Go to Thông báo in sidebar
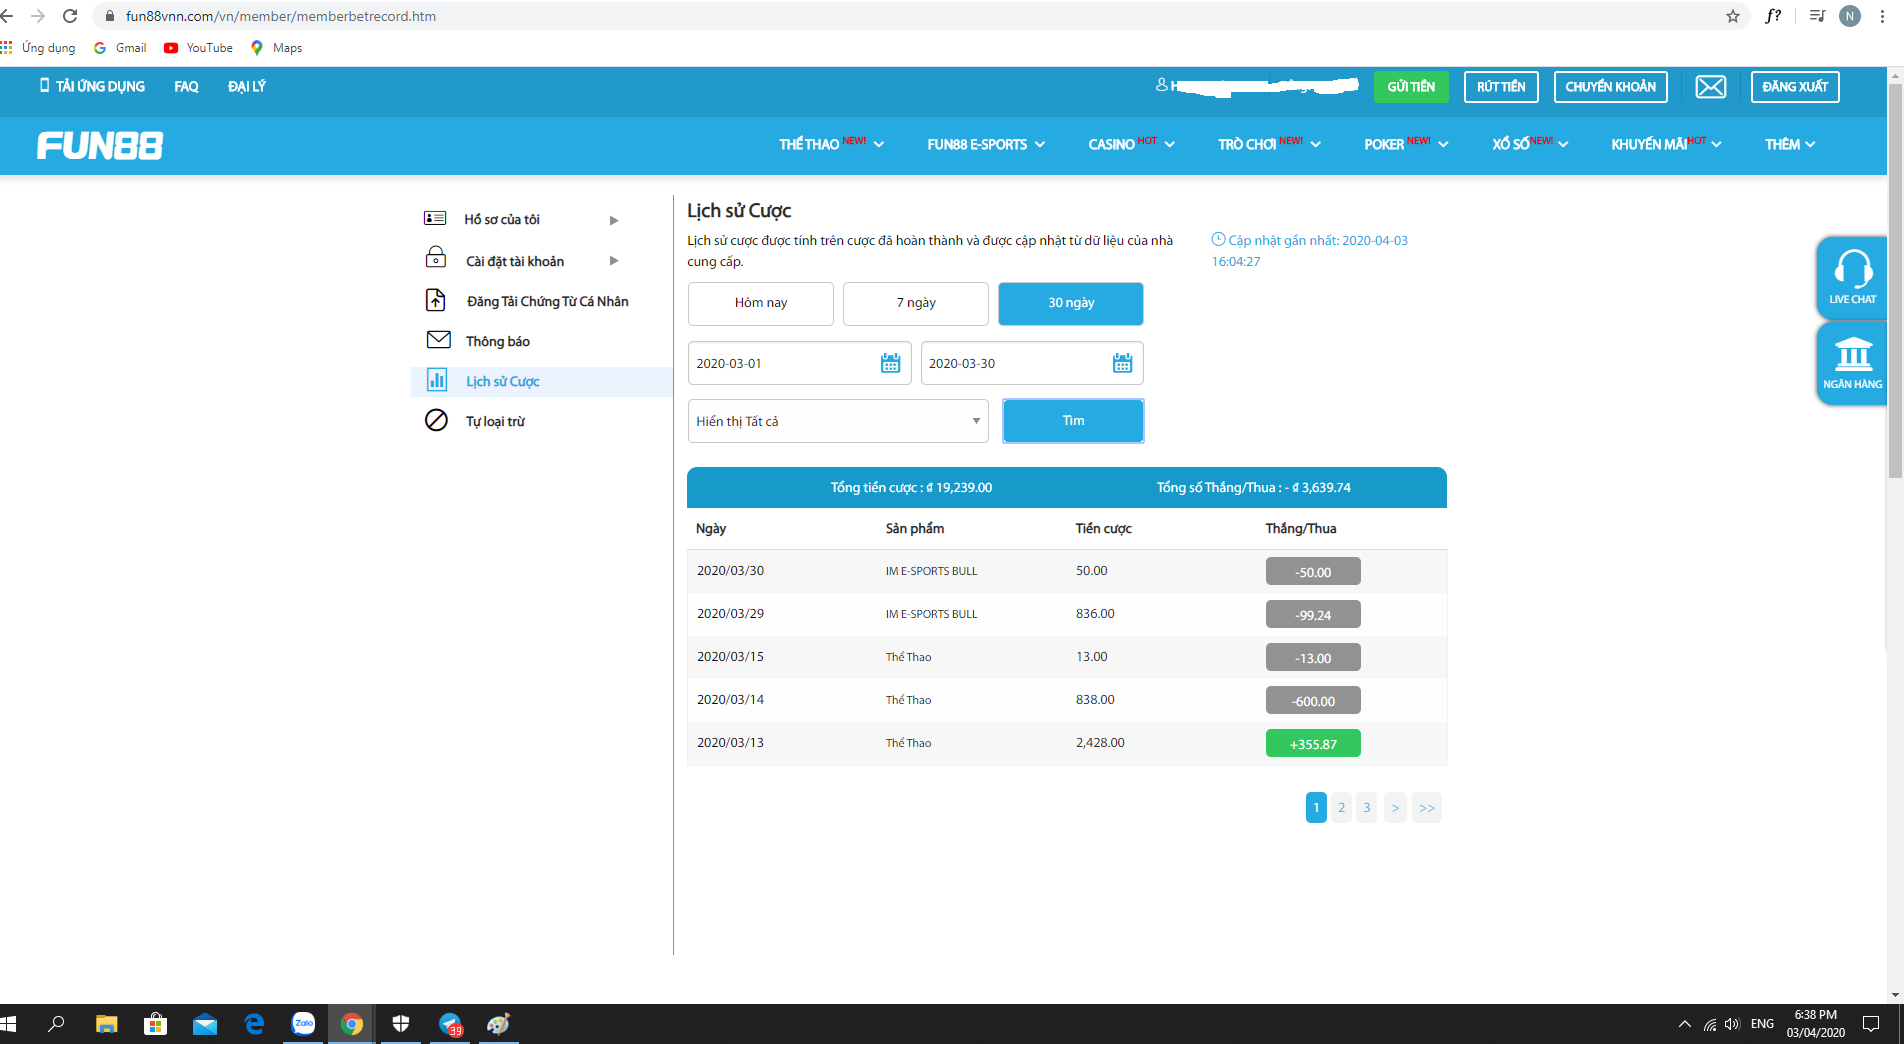This screenshot has width=1904, height=1044. (497, 342)
